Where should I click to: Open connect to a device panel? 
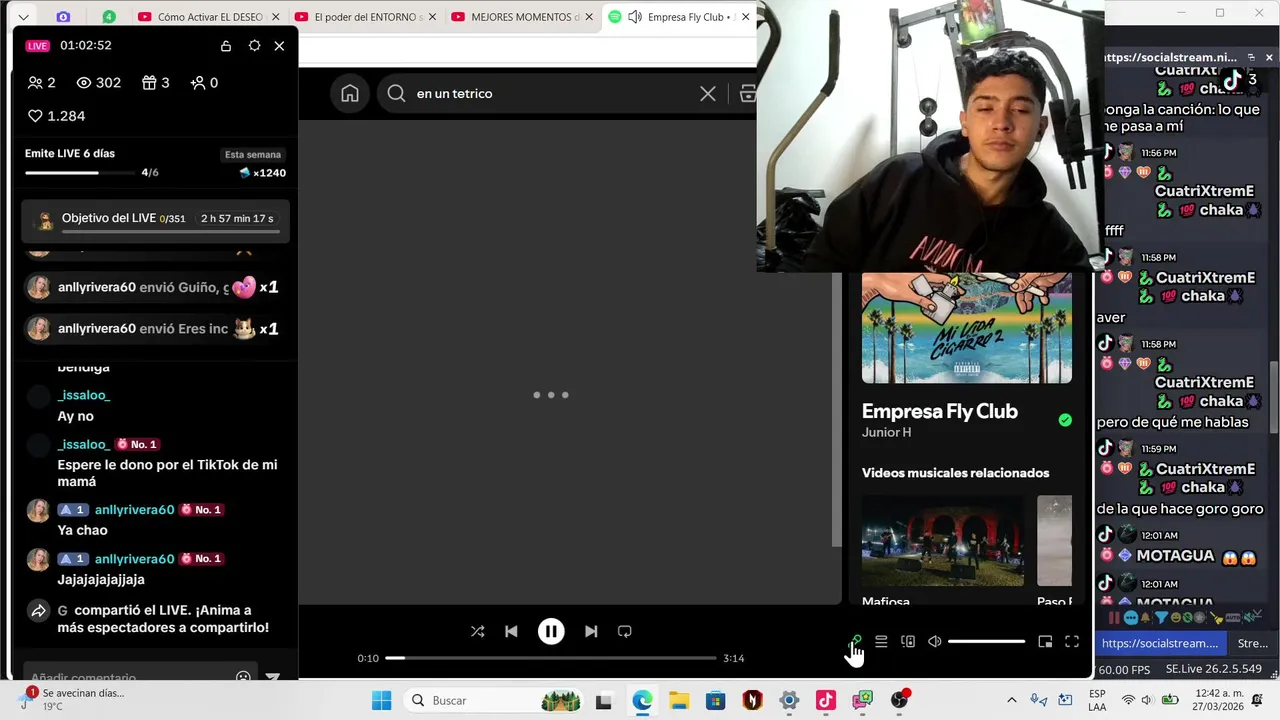(908, 642)
